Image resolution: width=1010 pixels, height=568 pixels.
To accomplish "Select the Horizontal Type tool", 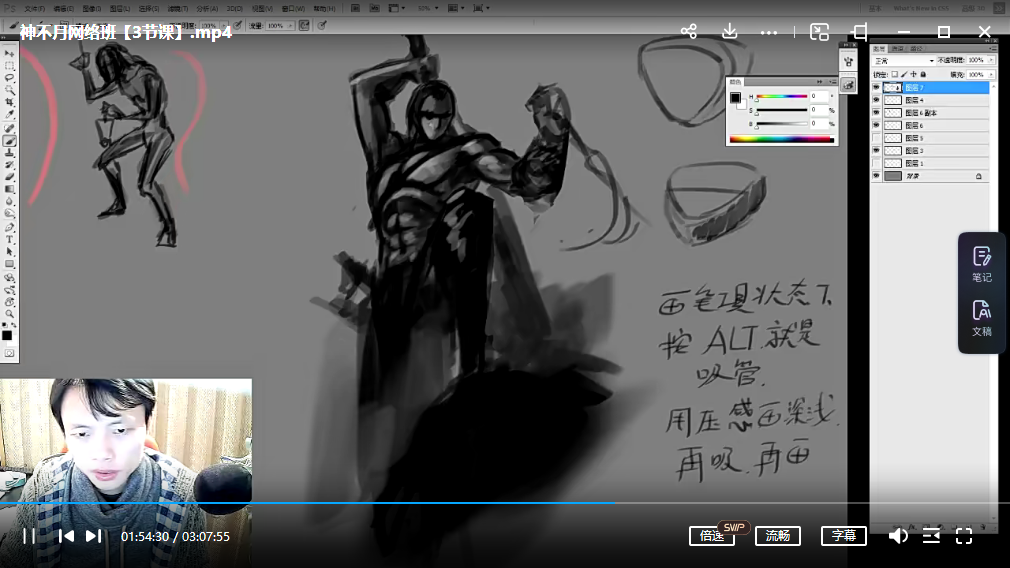I will [x=9, y=240].
